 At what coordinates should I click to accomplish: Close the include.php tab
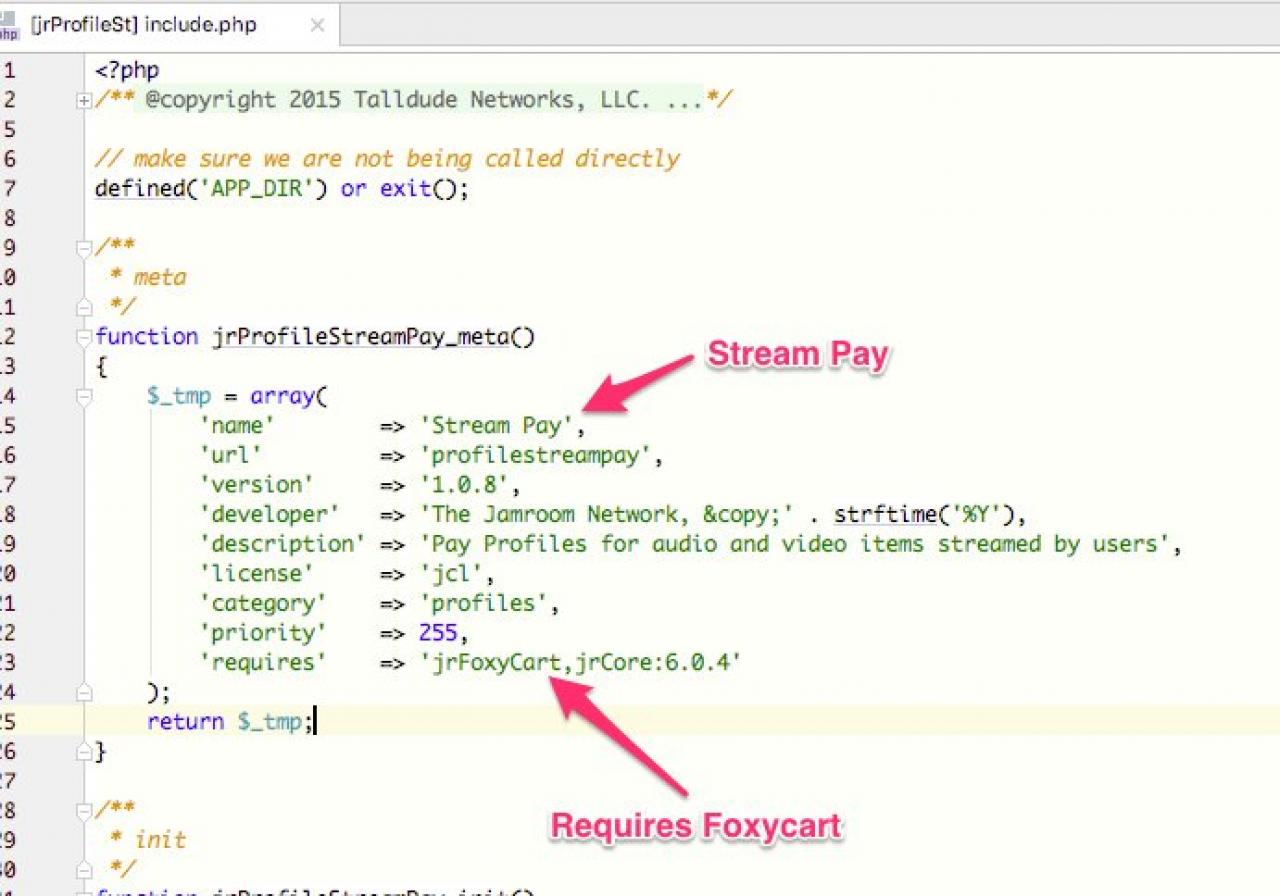(317, 26)
